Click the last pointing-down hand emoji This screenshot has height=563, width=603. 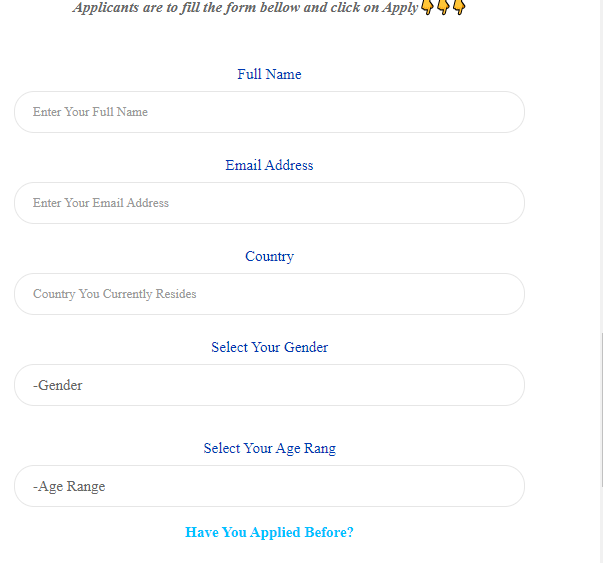[x=459, y=7]
